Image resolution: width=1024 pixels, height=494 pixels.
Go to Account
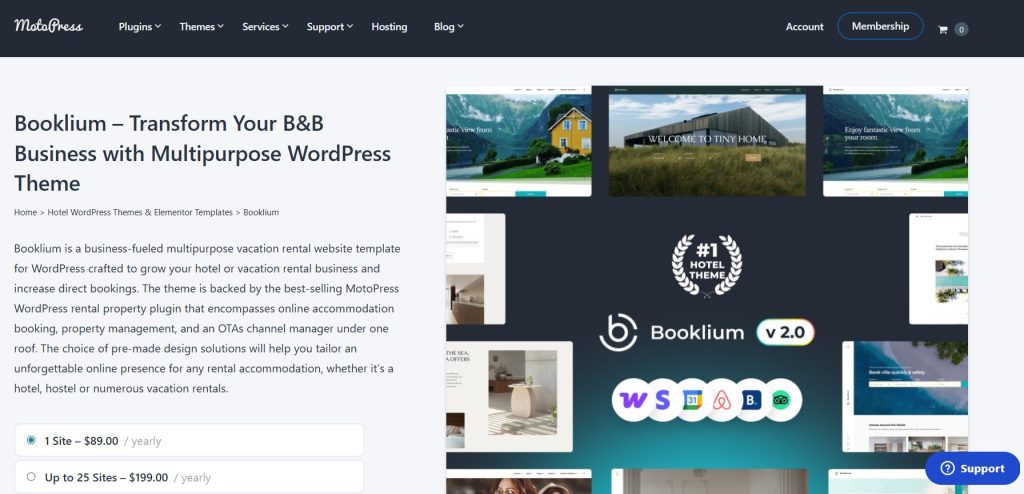click(x=805, y=27)
